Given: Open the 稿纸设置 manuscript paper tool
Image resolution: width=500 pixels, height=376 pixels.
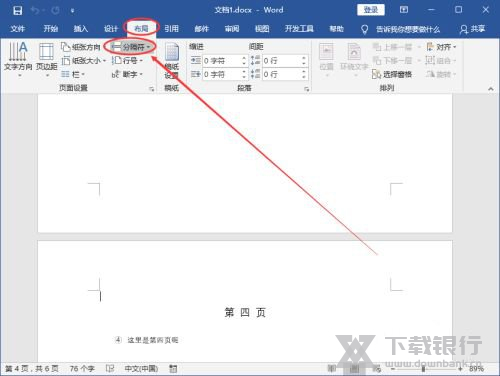Looking at the screenshot, I should (x=172, y=61).
